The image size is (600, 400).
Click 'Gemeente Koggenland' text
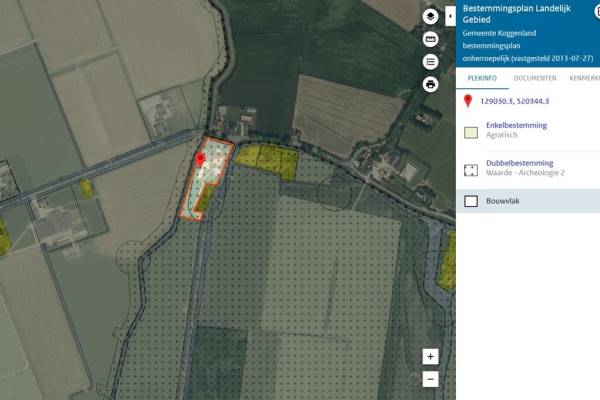(x=499, y=33)
